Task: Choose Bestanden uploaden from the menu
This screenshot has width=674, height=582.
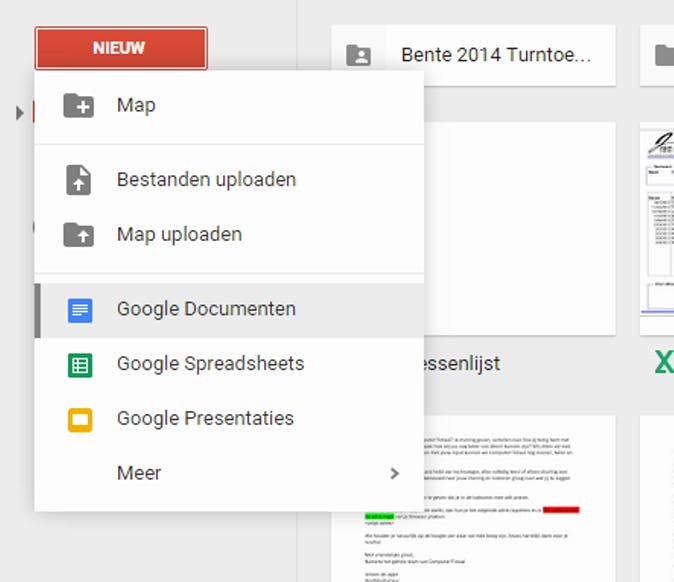Action: [229, 180]
